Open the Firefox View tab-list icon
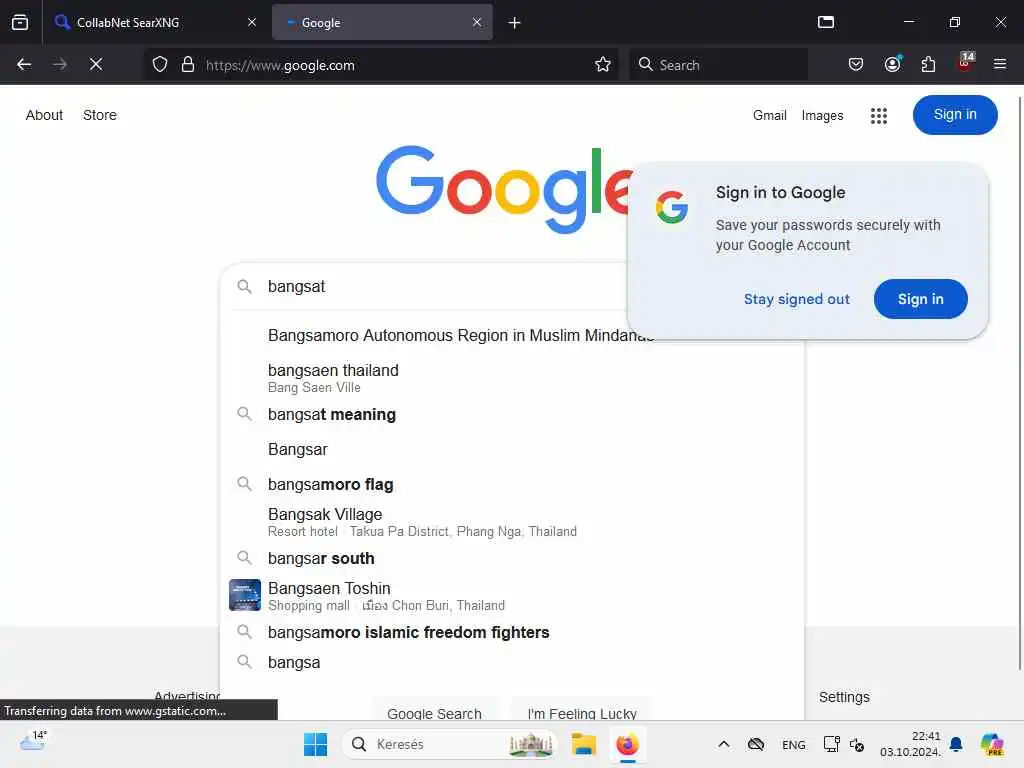 click(x=20, y=22)
